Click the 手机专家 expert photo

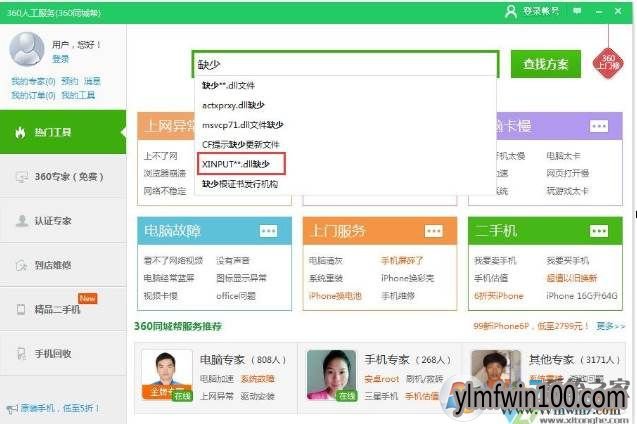(332, 375)
